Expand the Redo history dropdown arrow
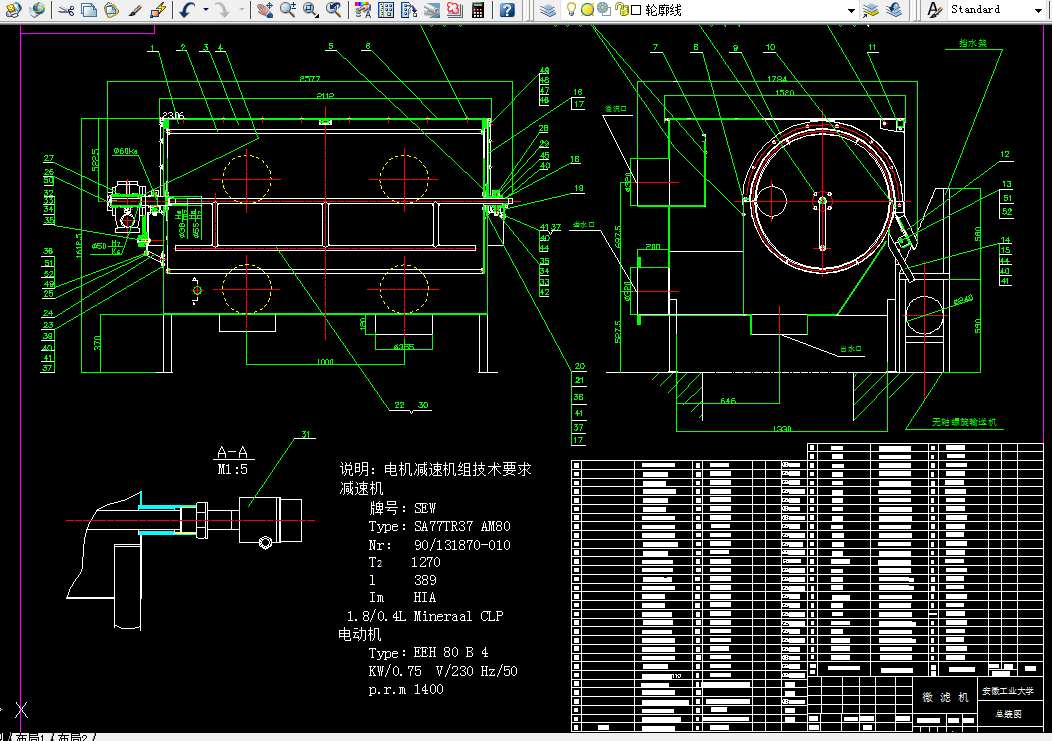 242,9
